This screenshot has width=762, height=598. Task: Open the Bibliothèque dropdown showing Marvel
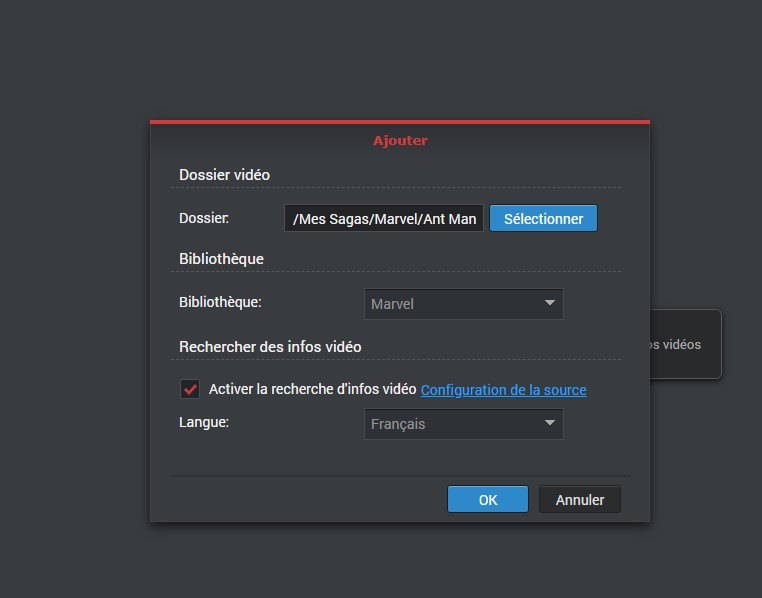pos(464,304)
